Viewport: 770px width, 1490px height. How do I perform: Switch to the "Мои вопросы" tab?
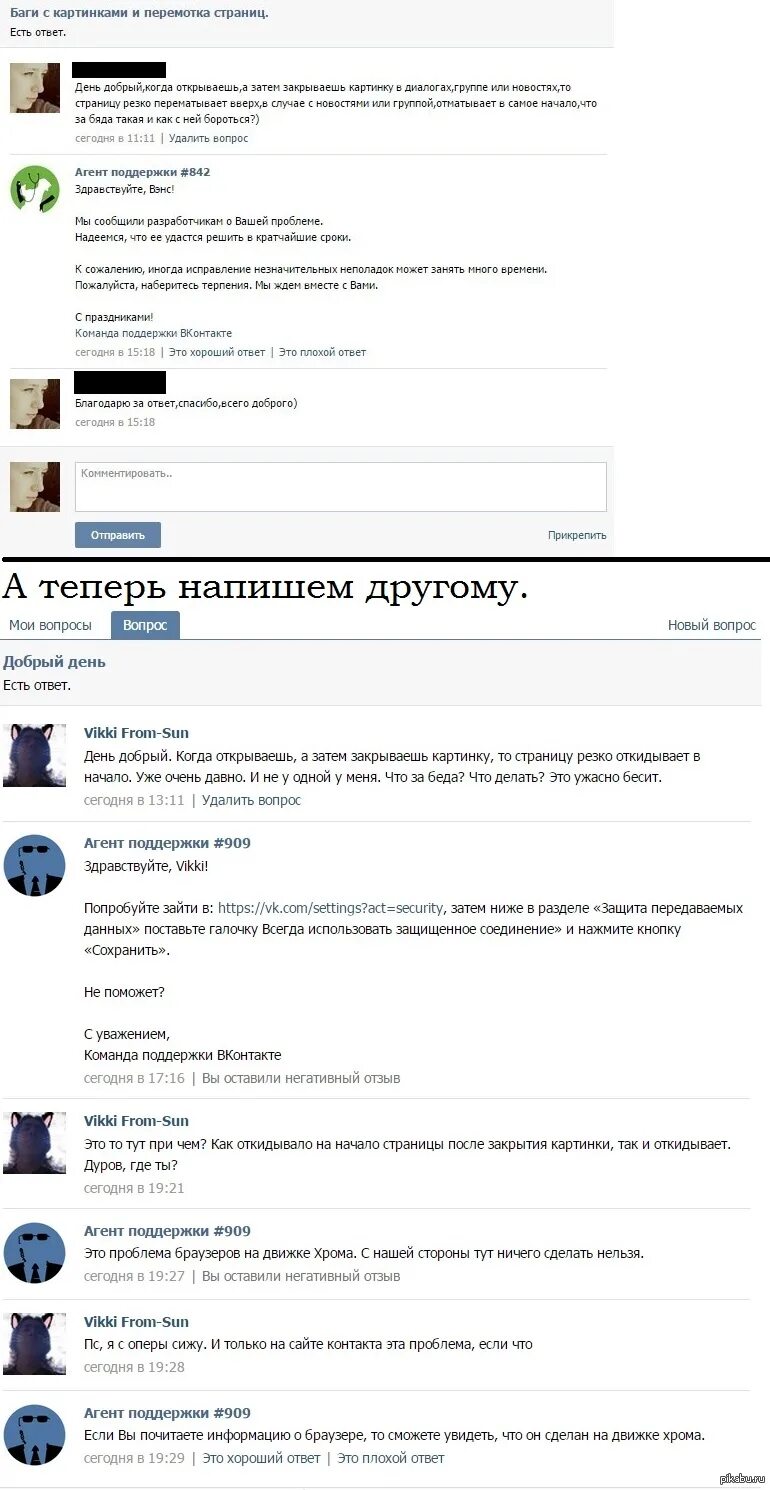(50, 625)
